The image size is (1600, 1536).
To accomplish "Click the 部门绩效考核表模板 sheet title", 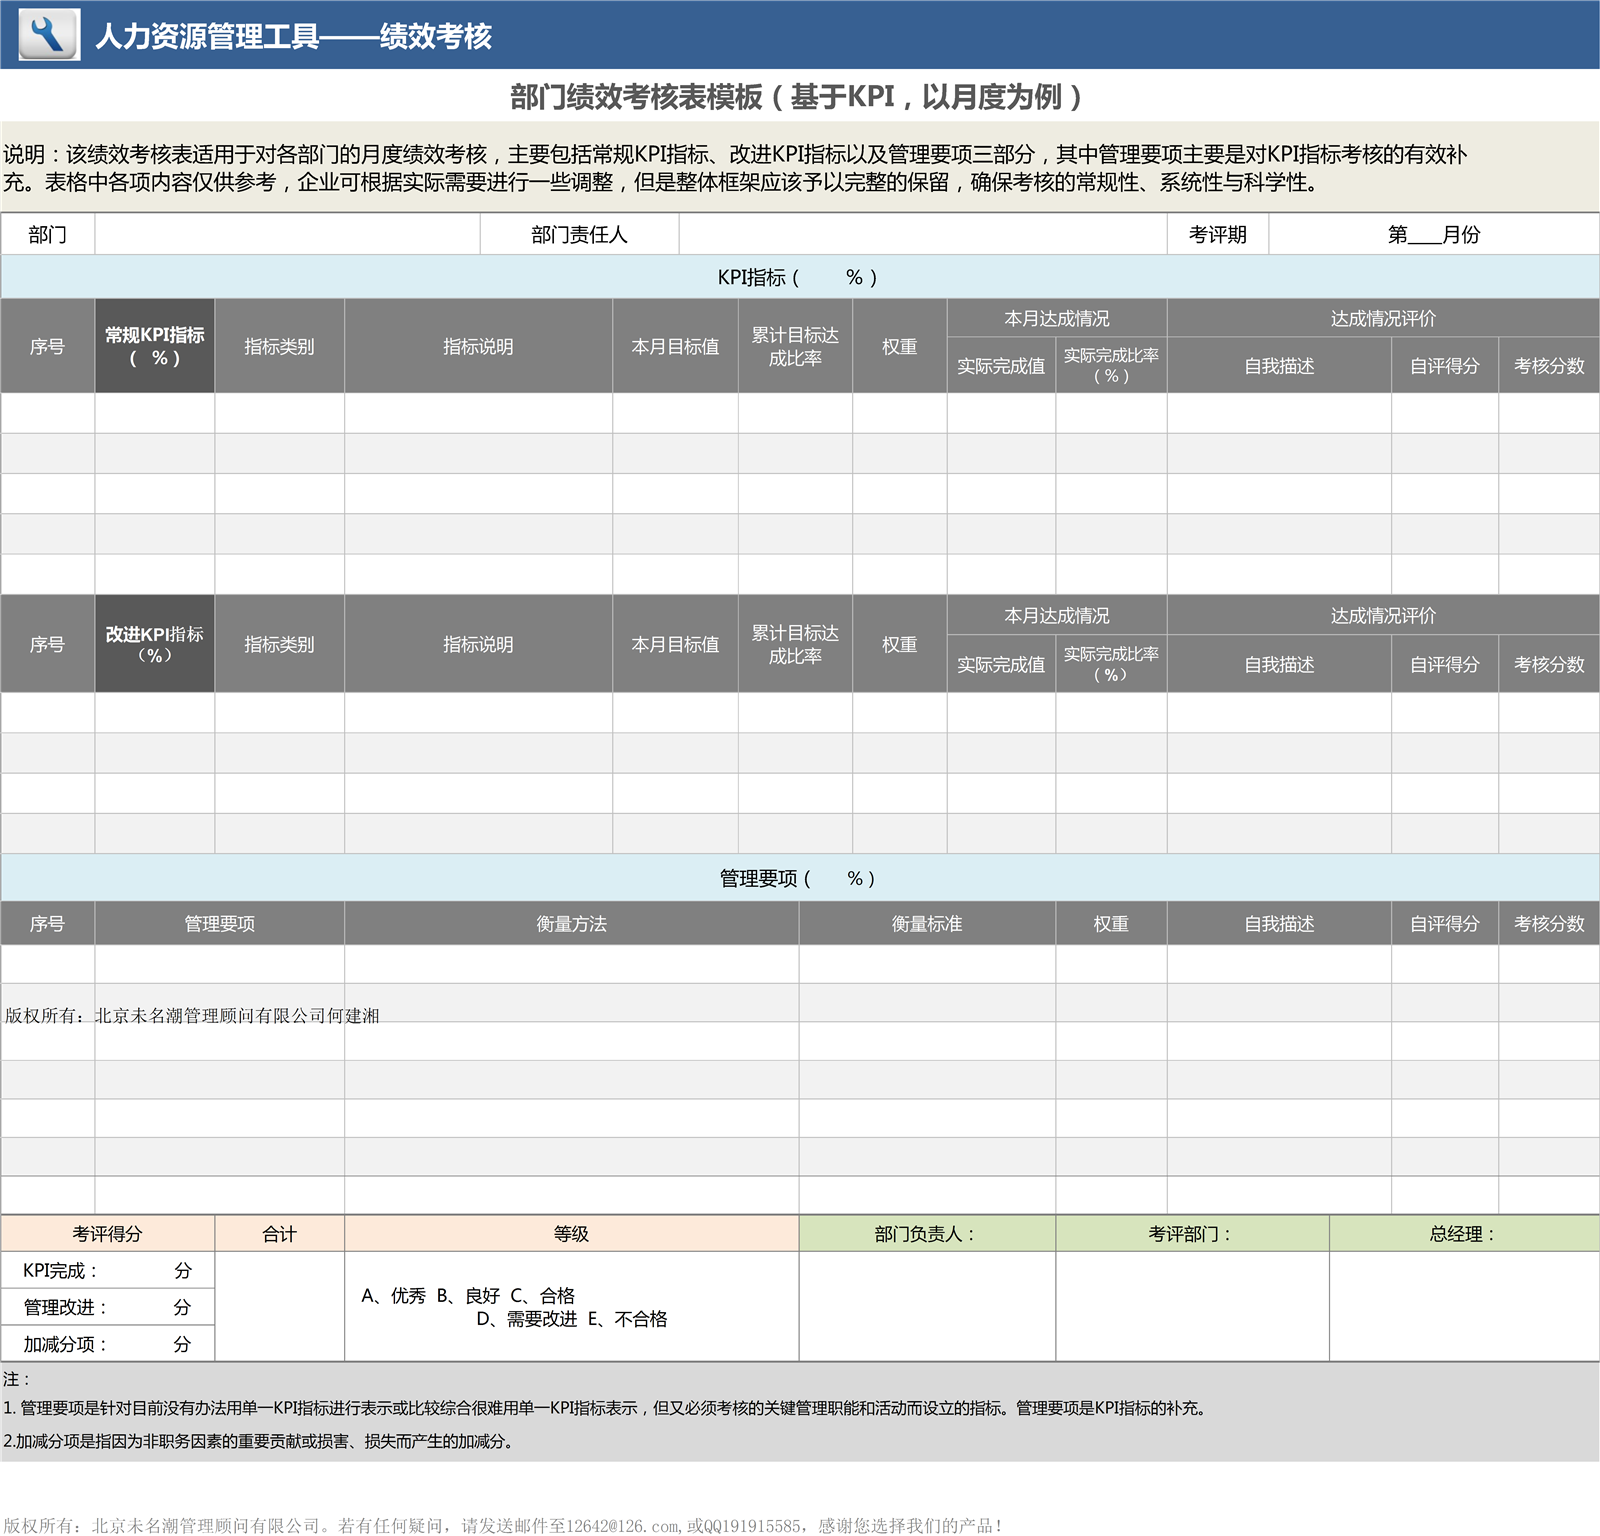I will click(x=797, y=97).
